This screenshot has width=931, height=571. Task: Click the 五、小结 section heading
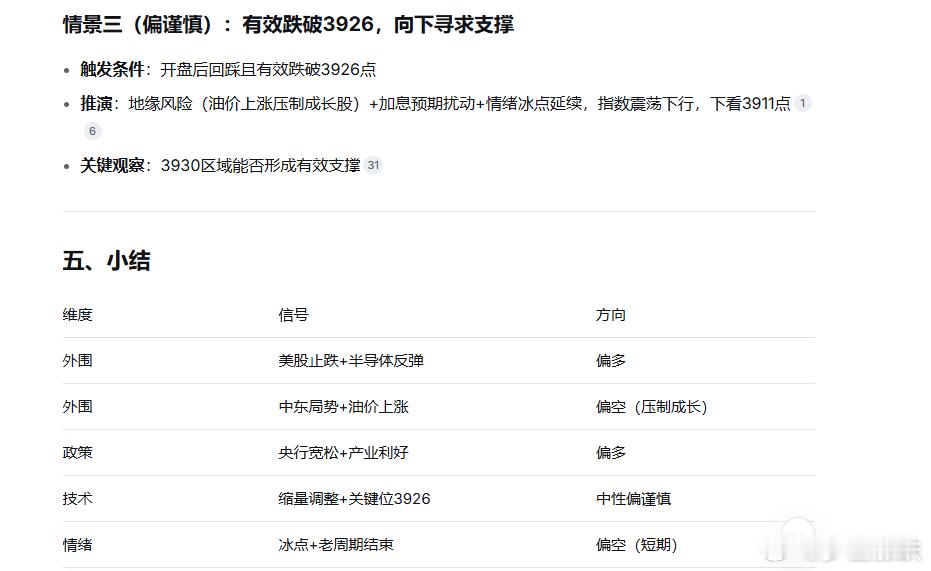coord(106,261)
